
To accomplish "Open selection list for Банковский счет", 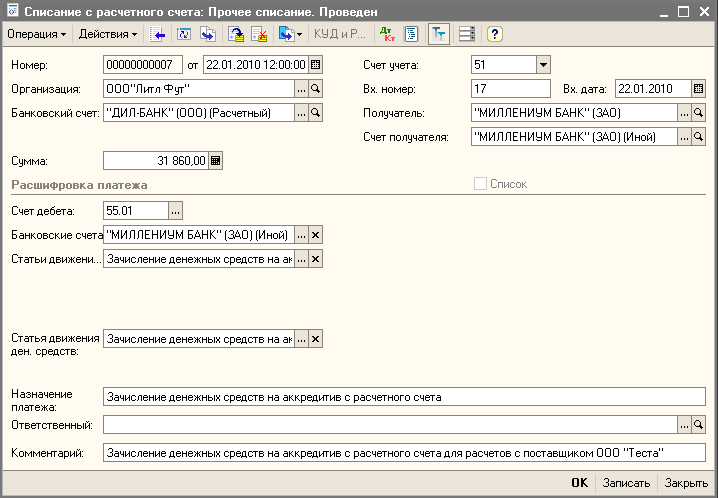I will tap(301, 113).
